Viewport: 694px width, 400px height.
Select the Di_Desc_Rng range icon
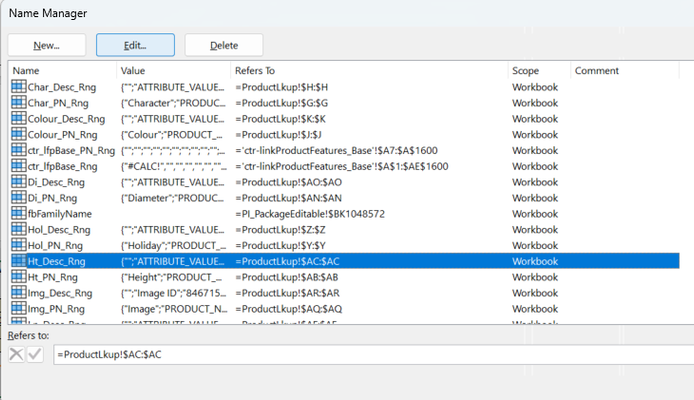tap(19, 182)
